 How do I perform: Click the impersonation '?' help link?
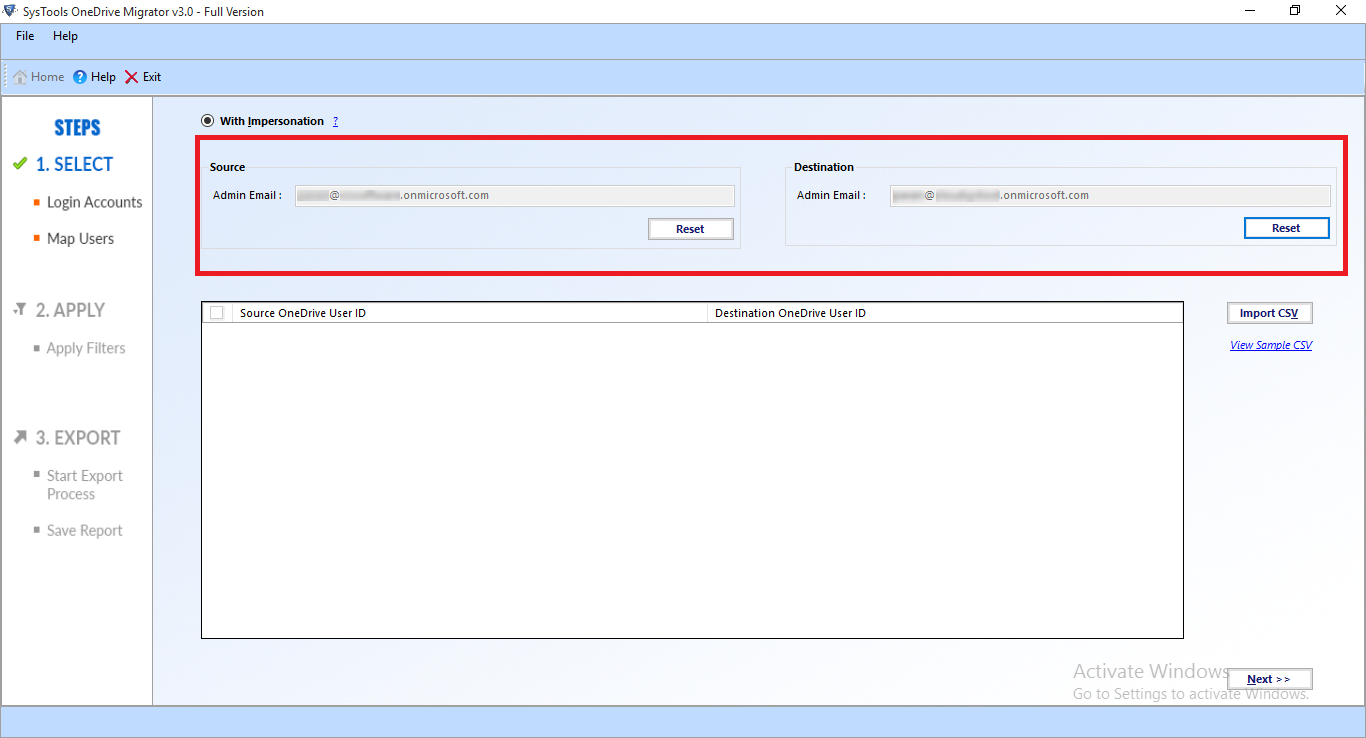pyautogui.click(x=335, y=122)
